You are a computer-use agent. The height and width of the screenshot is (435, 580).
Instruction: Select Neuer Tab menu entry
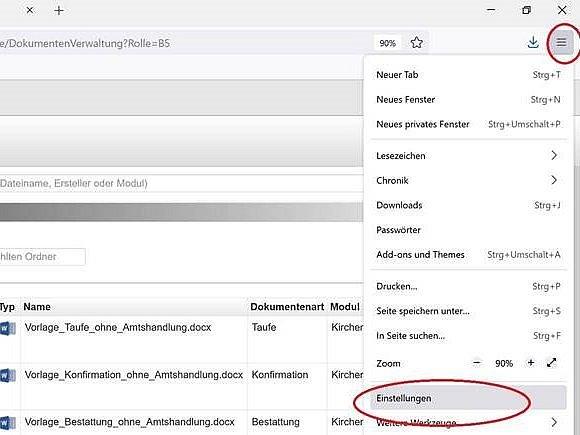(x=468, y=75)
